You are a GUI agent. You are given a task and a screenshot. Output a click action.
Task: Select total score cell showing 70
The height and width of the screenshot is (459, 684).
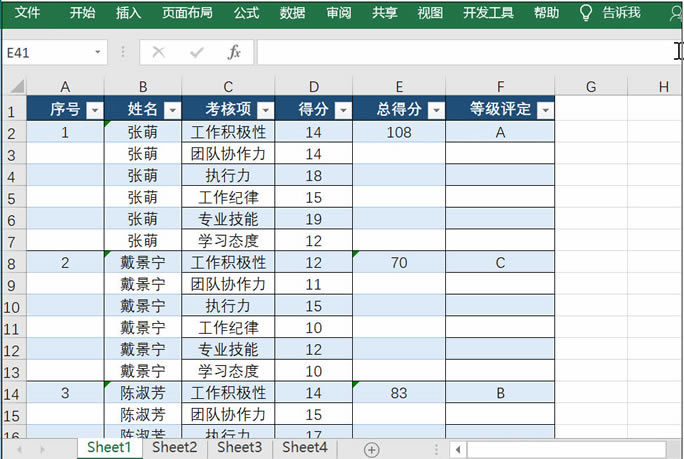coord(399,262)
